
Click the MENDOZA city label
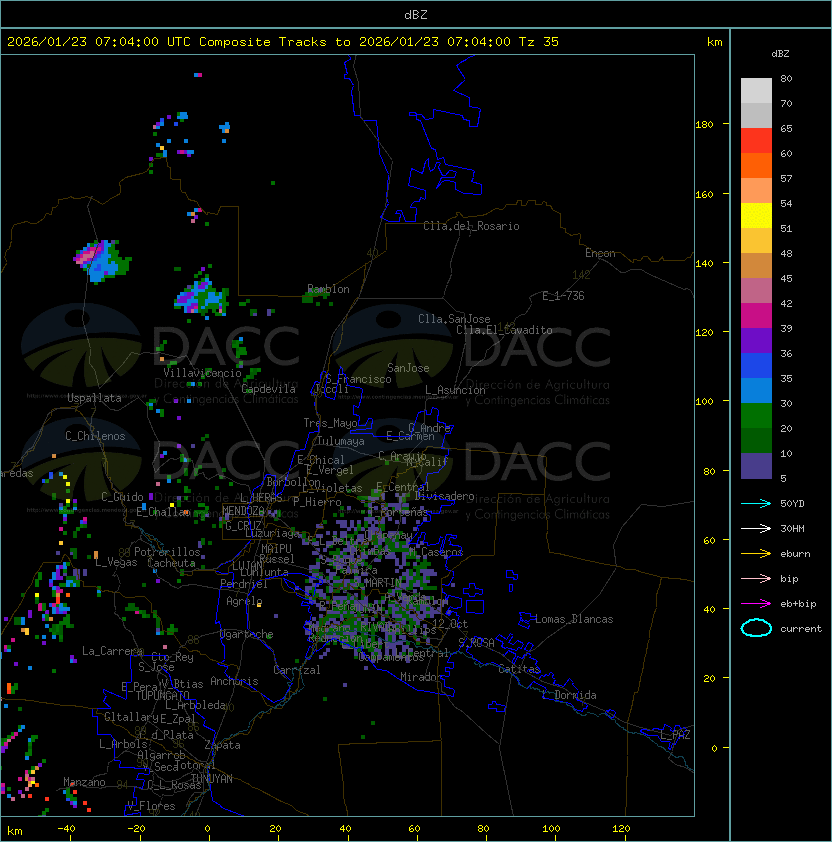(243, 510)
